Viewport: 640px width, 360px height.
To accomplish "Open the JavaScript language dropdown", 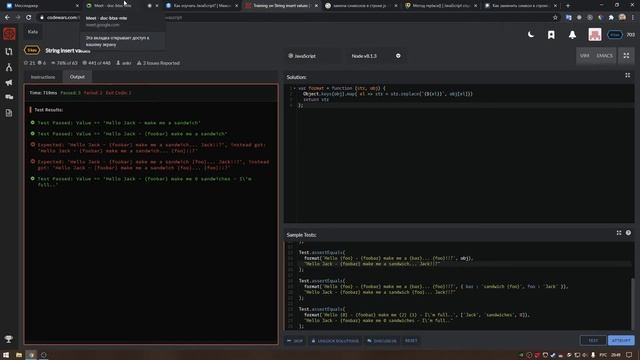I will 313,56.
